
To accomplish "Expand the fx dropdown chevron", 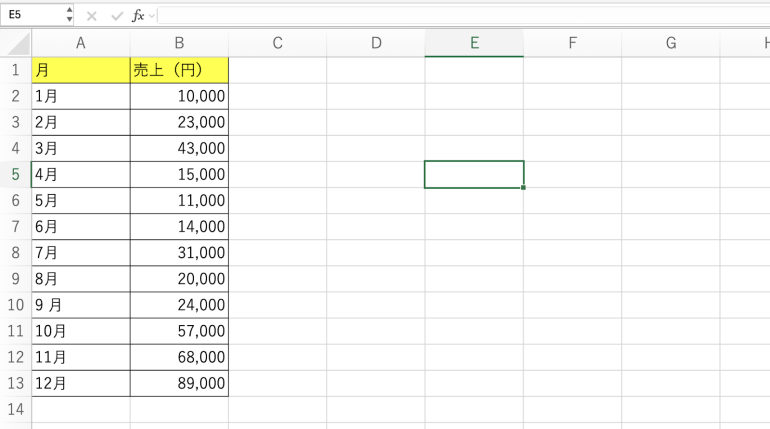I will pyautogui.click(x=152, y=16).
